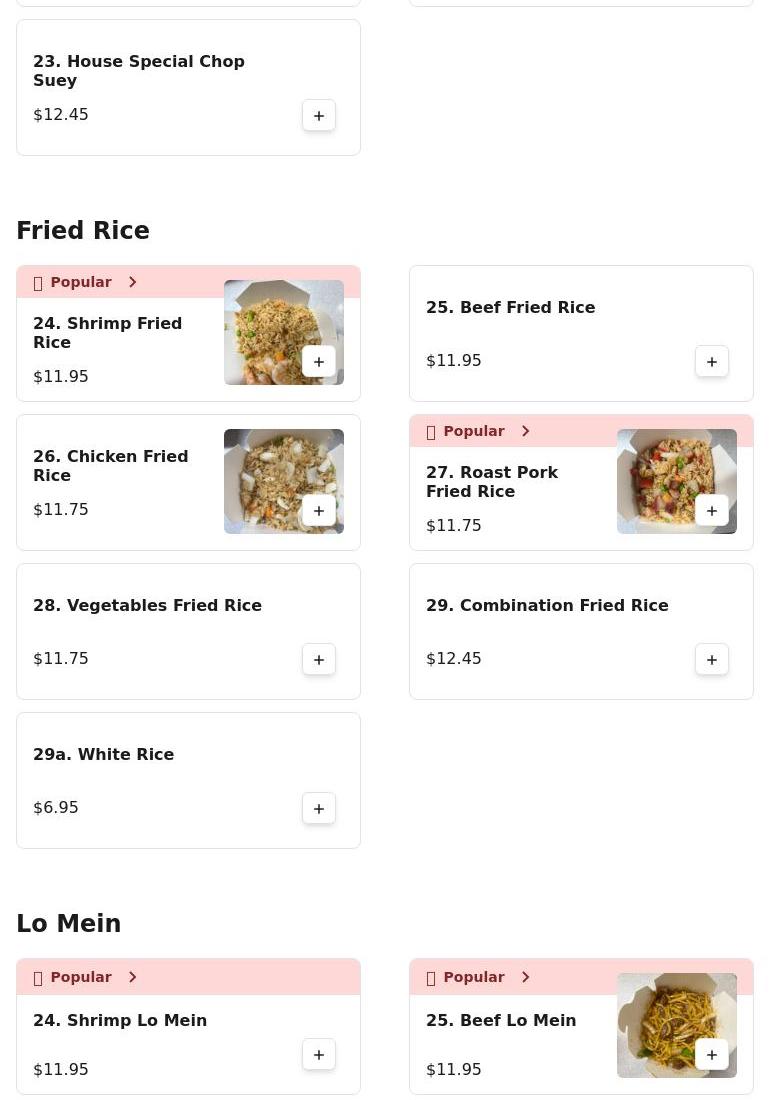
Task: Add Beef Lo Mein with plus icon
Action: pos(711,1054)
